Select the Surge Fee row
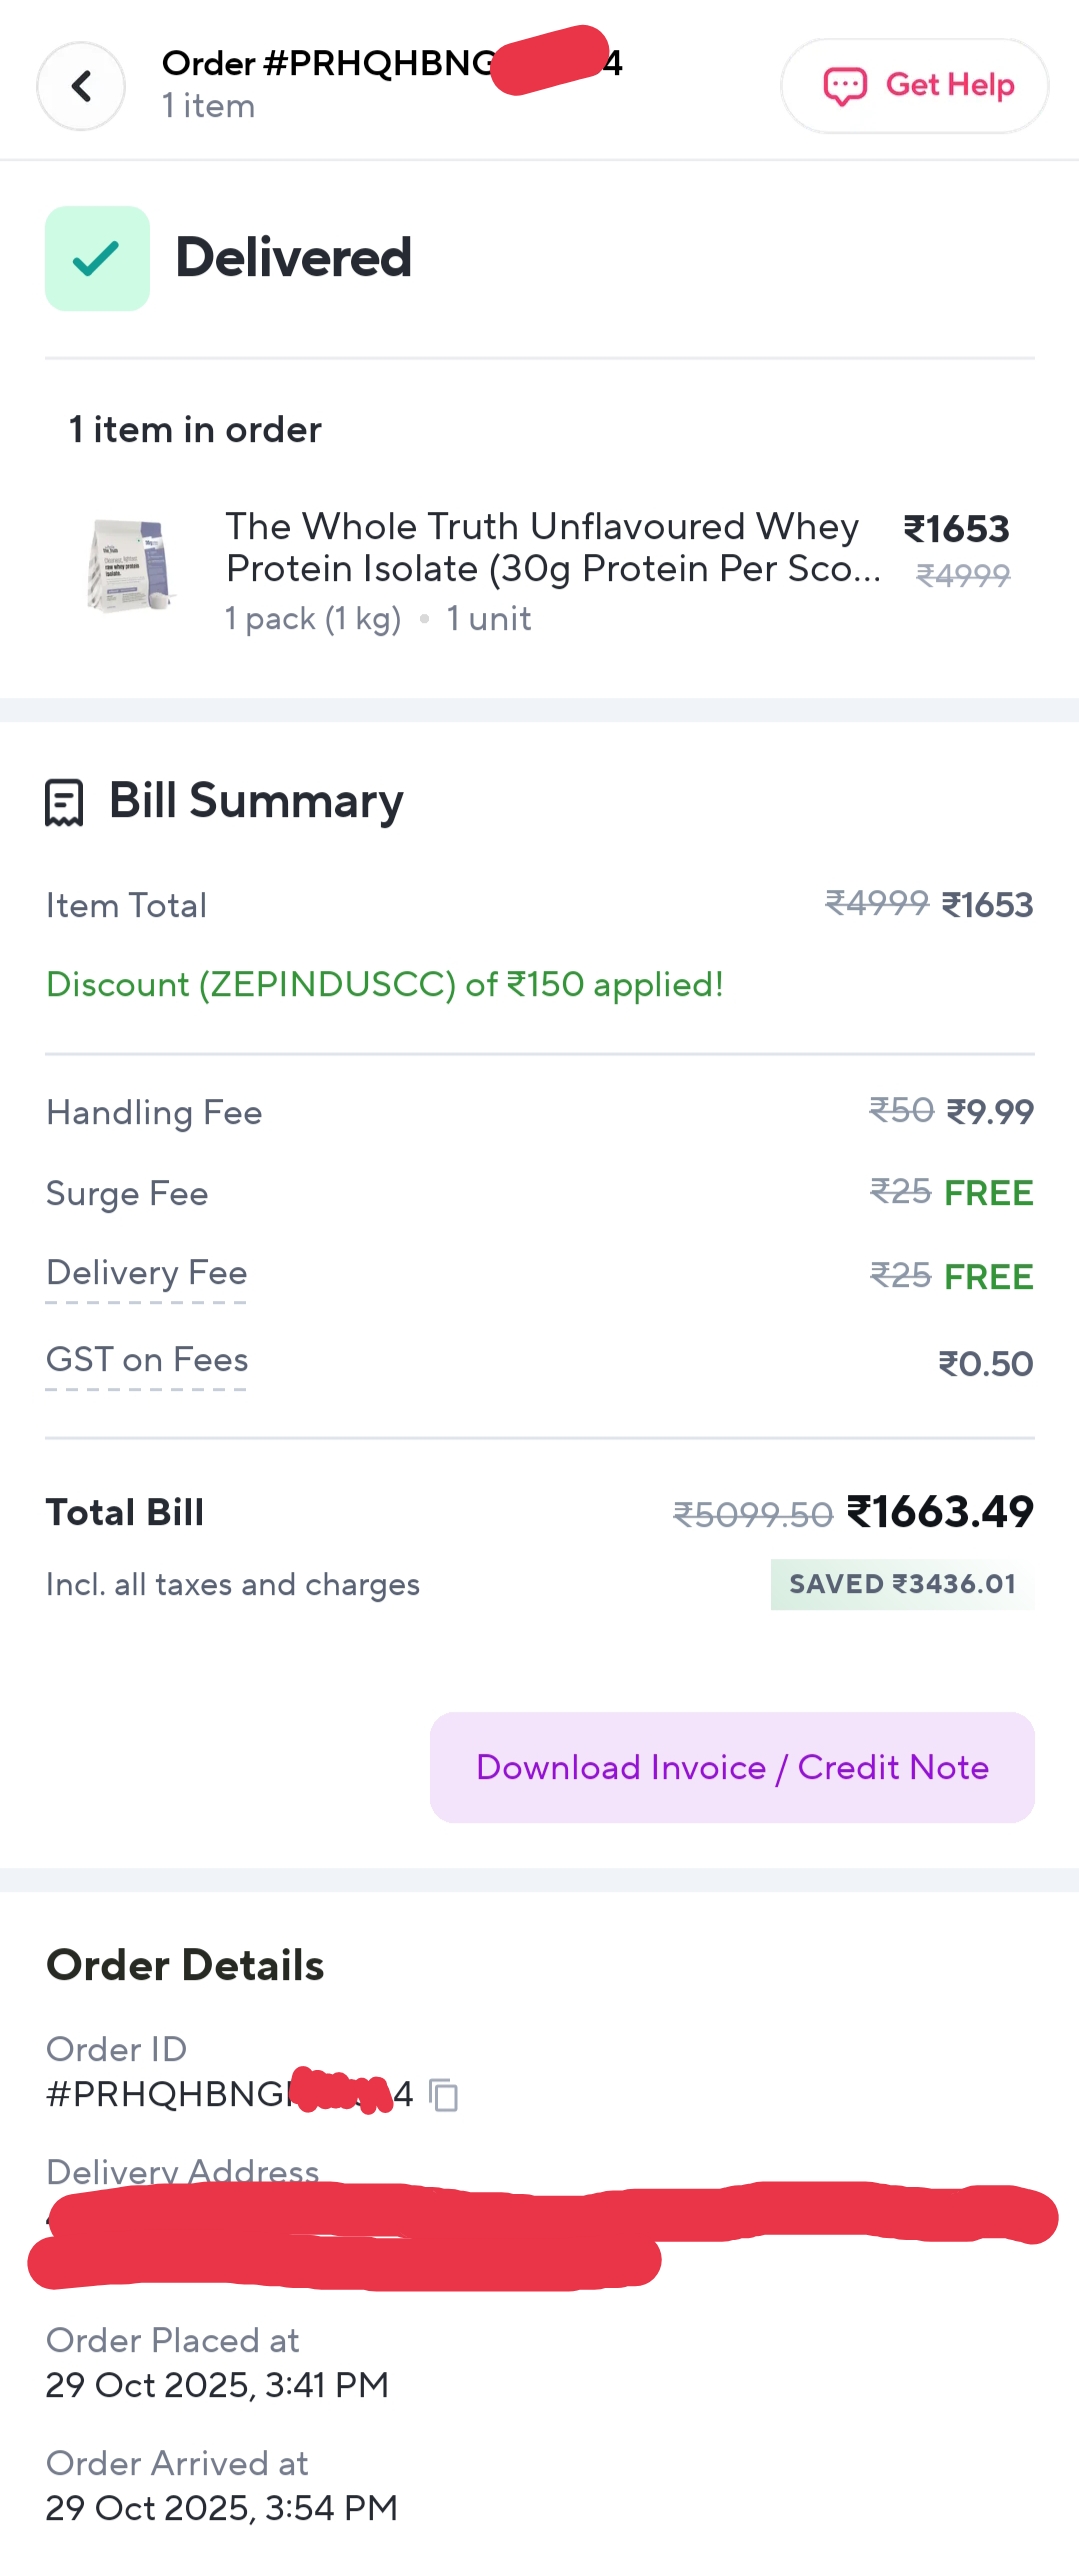Image resolution: width=1079 pixels, height=2552 pixels. coord(539,1192)
